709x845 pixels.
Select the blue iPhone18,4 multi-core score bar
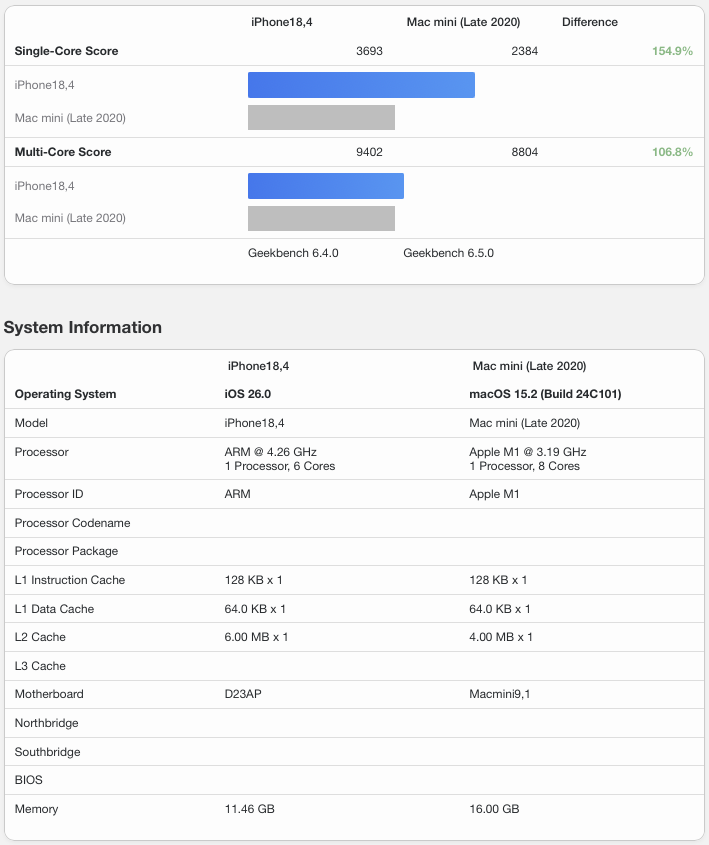point(326,186)
